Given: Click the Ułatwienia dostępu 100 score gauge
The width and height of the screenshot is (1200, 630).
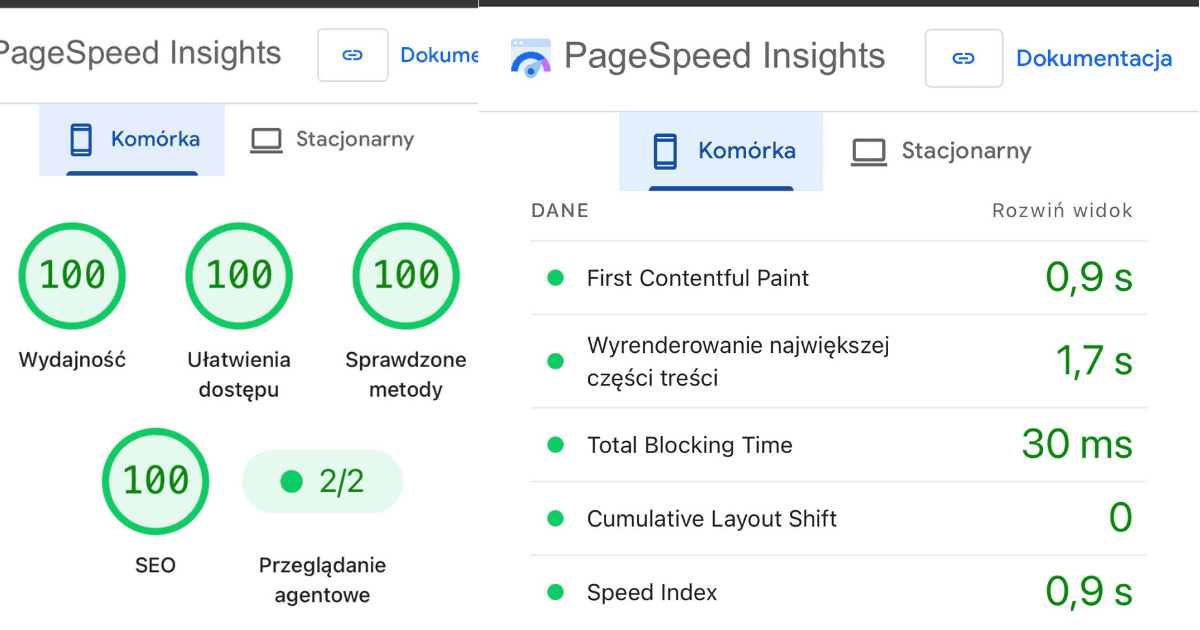Looking at the screenshot, I should pyautogui.click(x=239, y=275).
